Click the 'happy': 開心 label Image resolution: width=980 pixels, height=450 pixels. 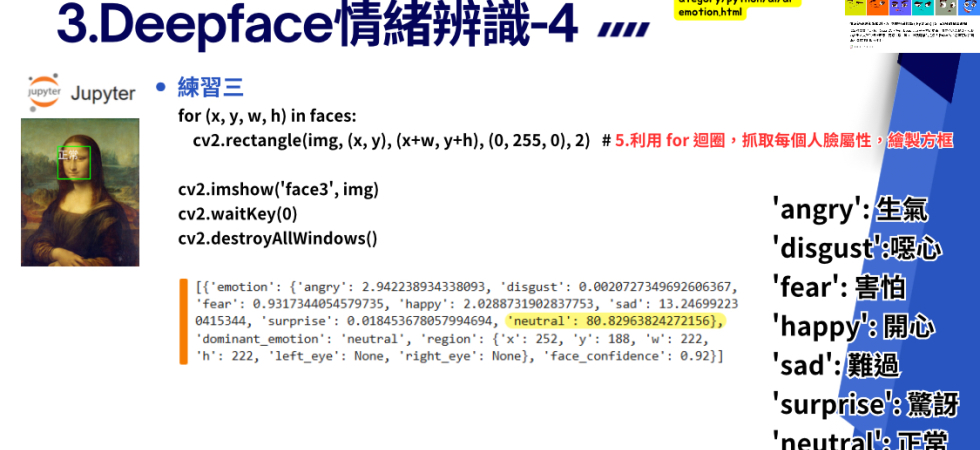tap(852, 326)
